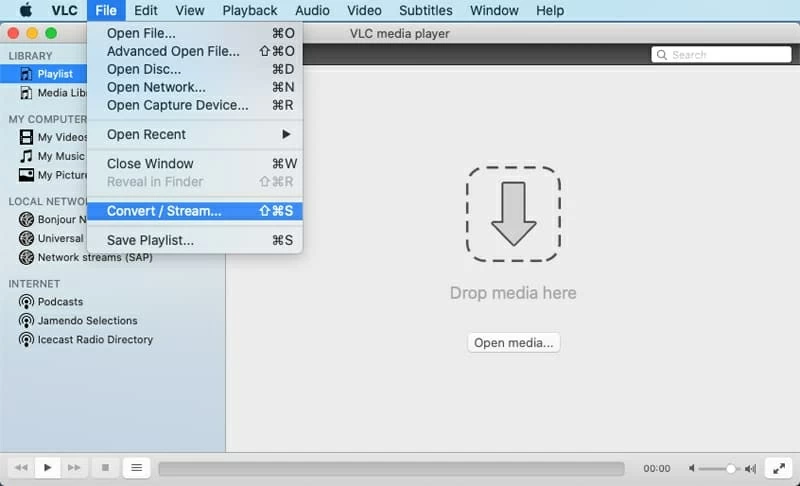
Task: Expand the Open Recent submenu
Action: [x=195, y=135]
